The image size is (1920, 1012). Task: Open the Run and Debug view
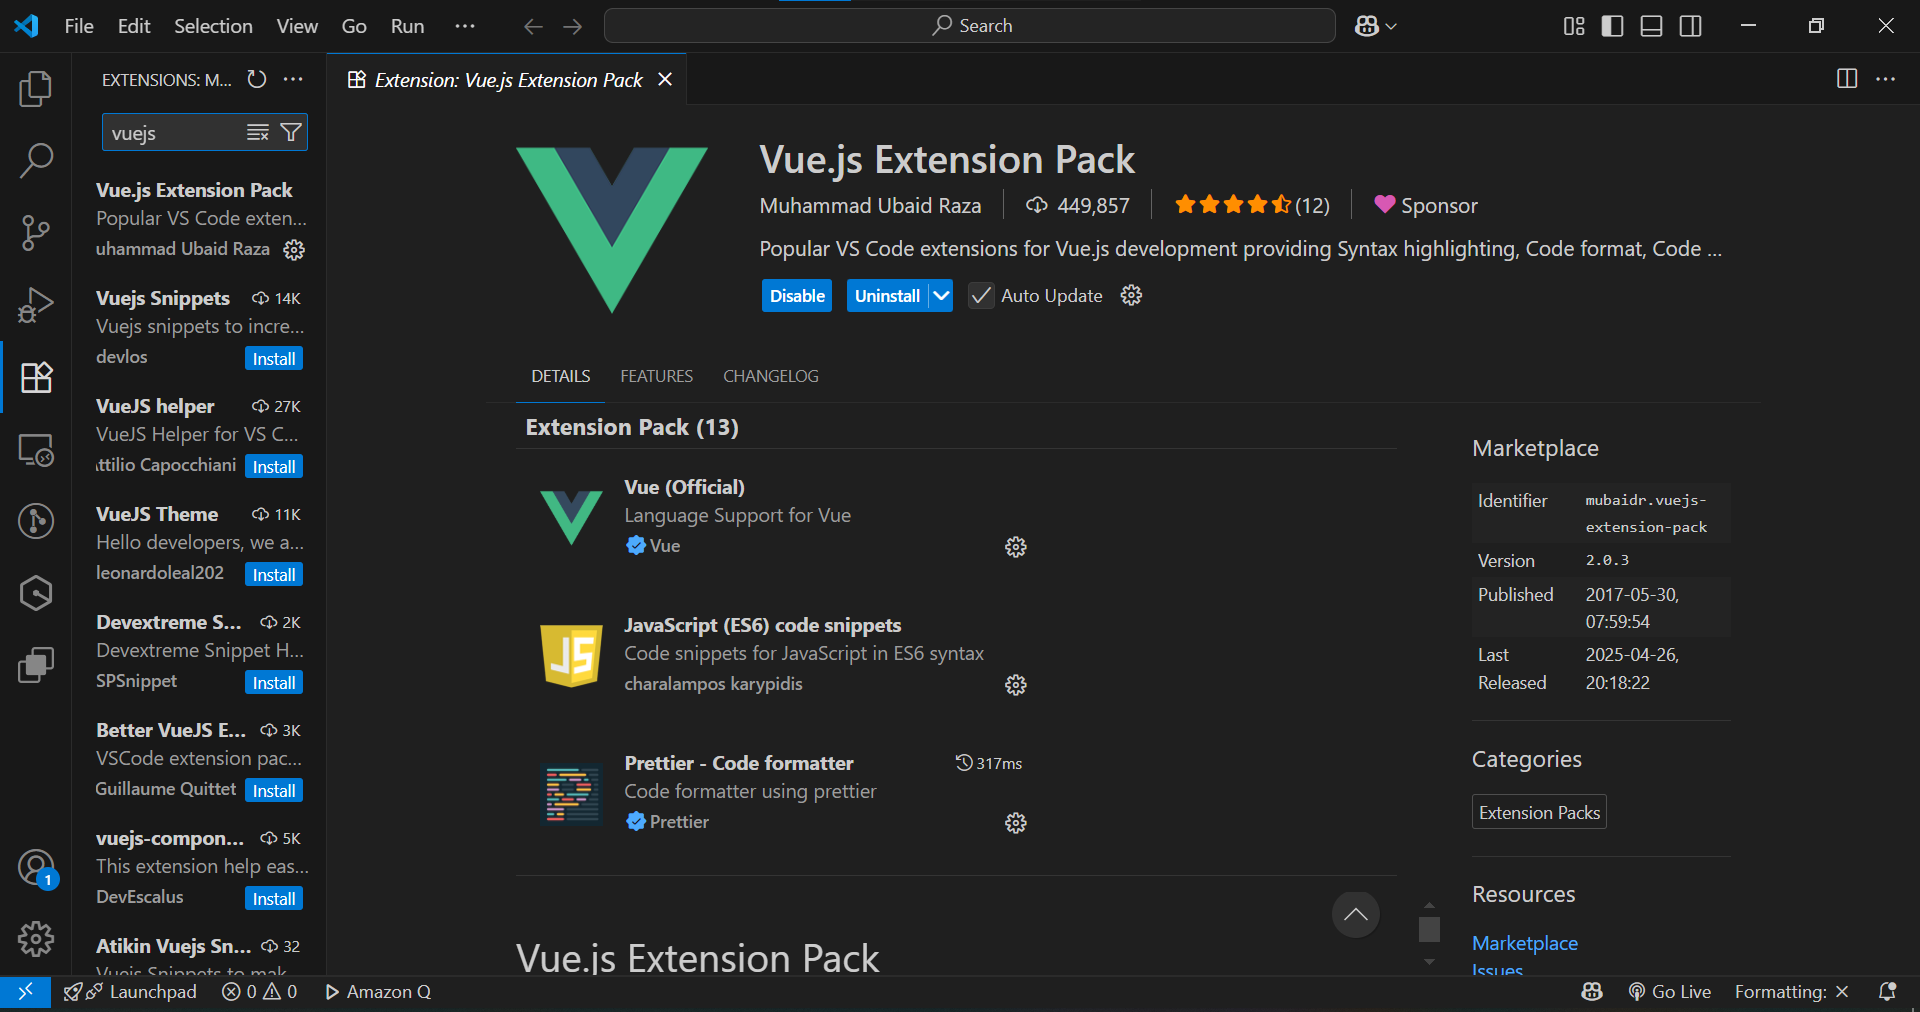coord(36,305)
